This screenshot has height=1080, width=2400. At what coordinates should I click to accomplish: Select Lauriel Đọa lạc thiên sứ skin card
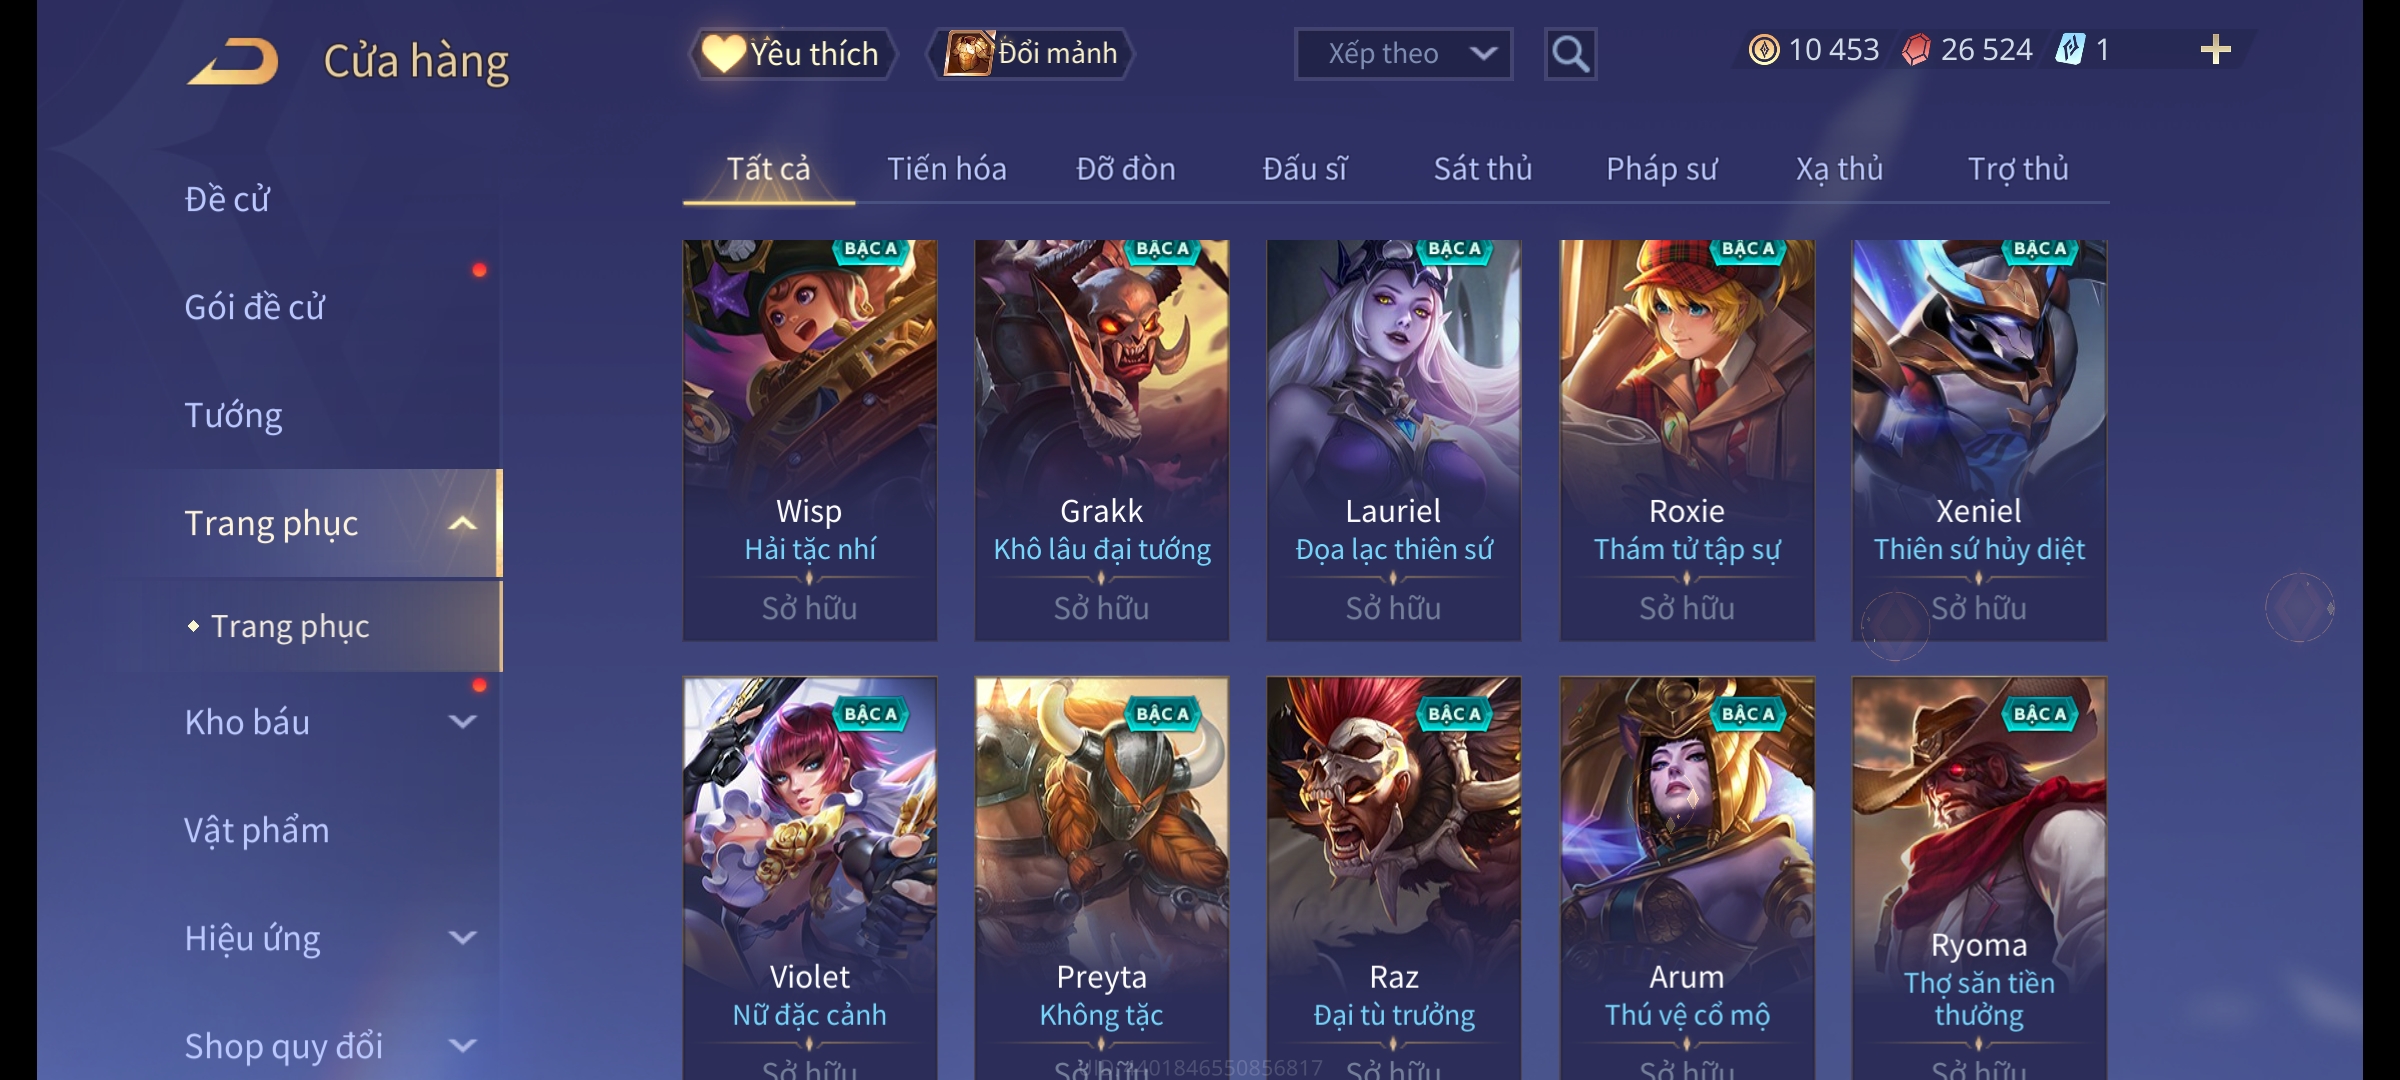pos(1394,440)
